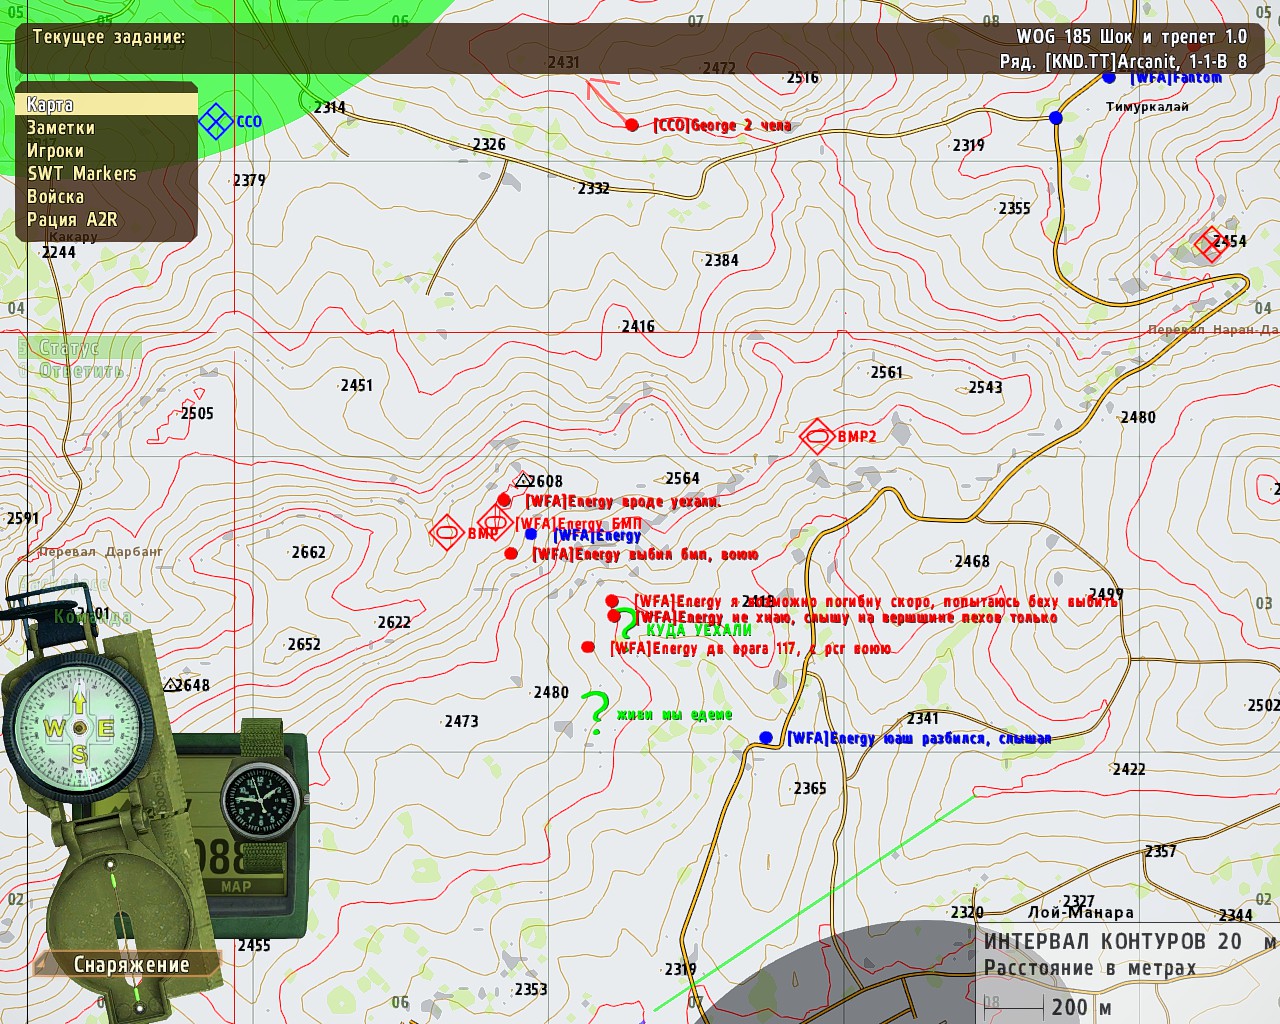This screenshot has width=1280, height=1024.
Task: Click blue dot for Energy юаш разбился
Action: tap(766, 738)
